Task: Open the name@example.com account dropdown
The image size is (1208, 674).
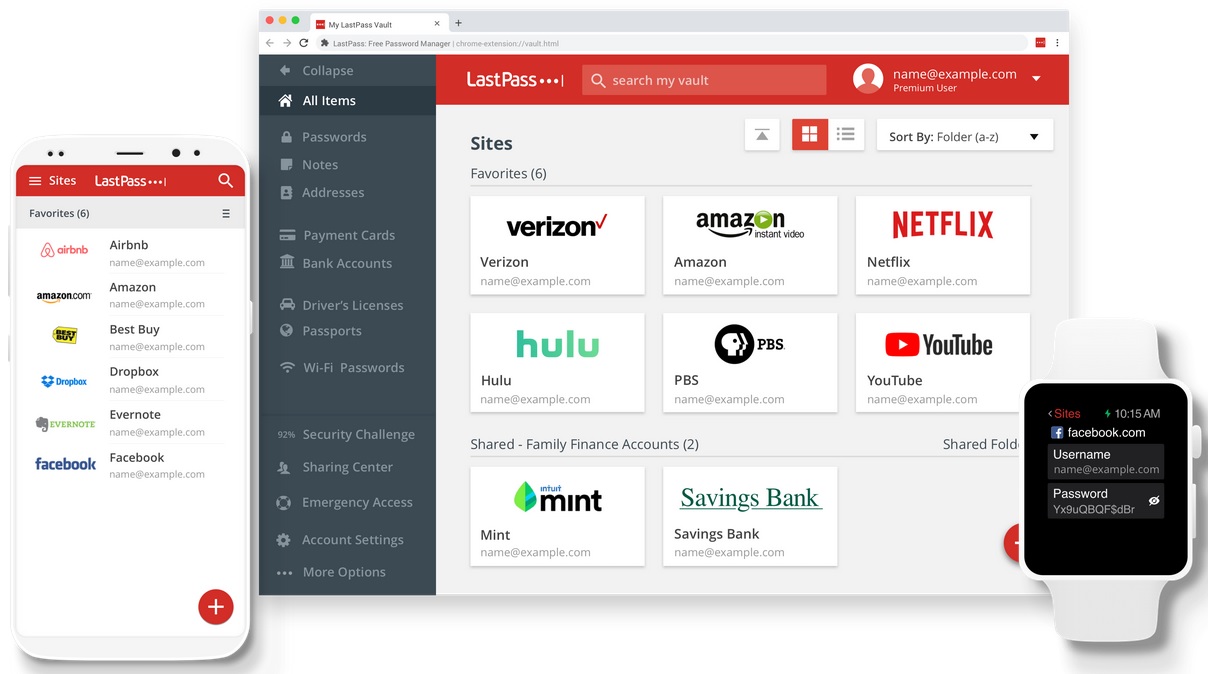Action: pyautogui.click(x=1036, y=79)
